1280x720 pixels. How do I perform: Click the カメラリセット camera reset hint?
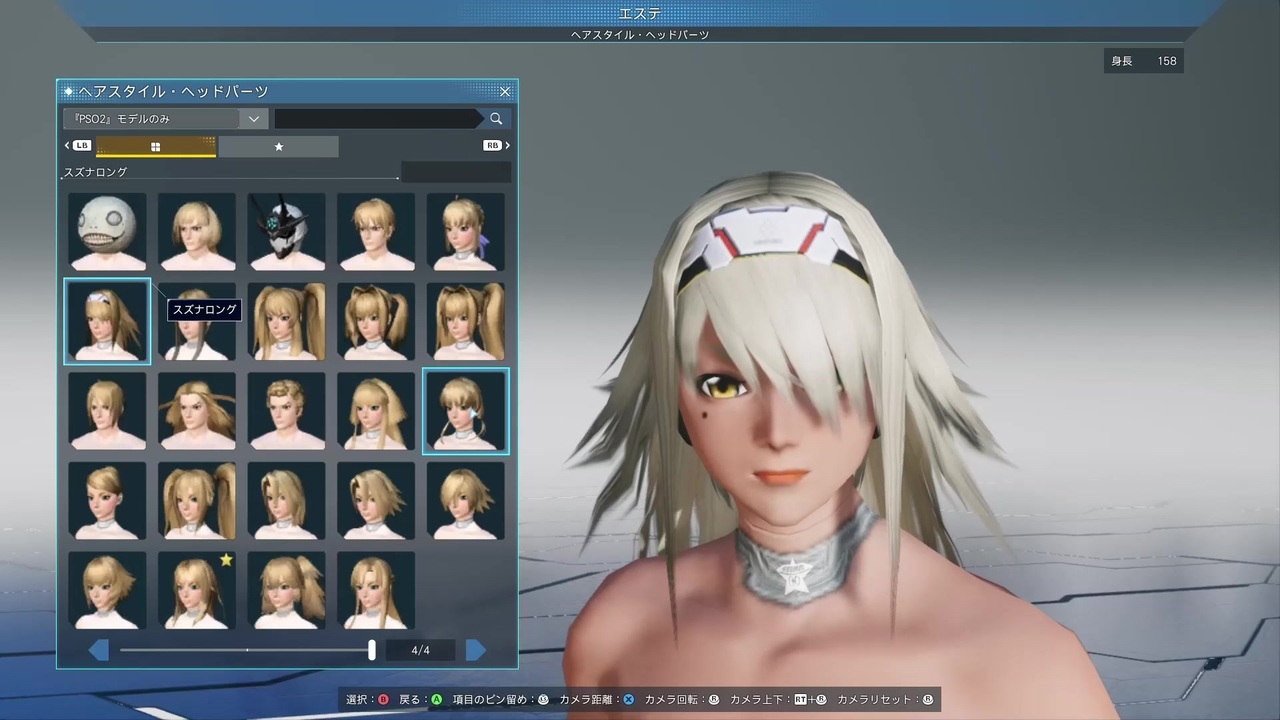tap(885, 700)
